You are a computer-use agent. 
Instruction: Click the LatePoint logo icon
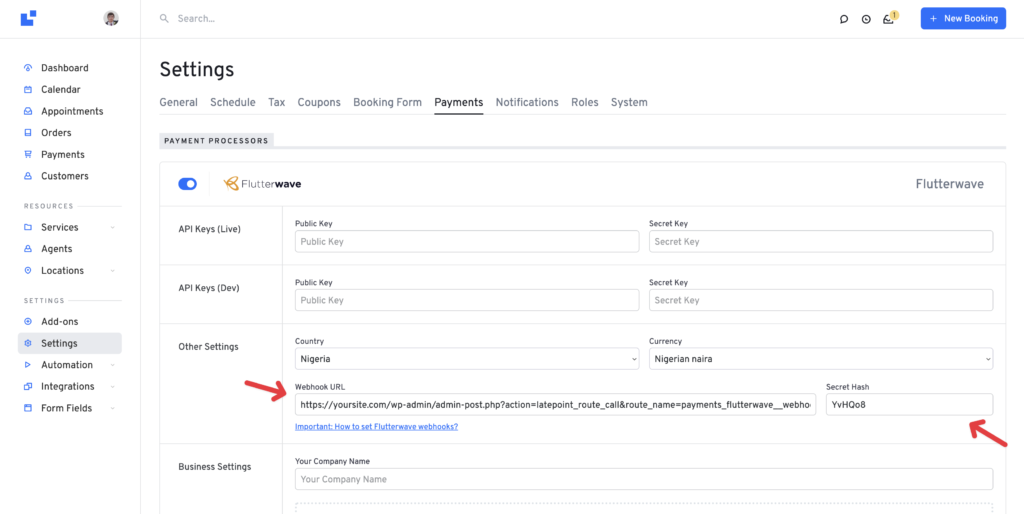pyautogui.click(x=28, y=18)
